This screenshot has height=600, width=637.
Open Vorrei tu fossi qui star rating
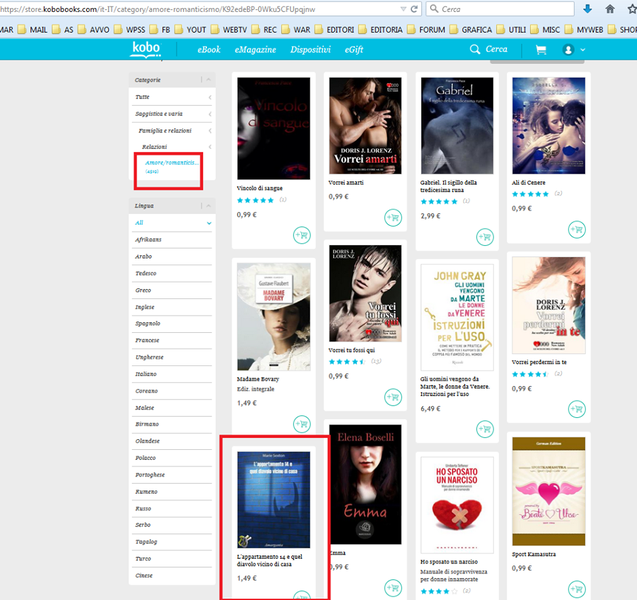tap(347, 362)
